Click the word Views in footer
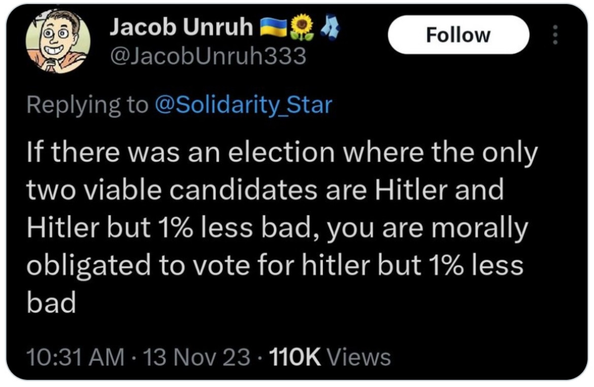Viewport: 594px width, 387px height. [358, 357]
